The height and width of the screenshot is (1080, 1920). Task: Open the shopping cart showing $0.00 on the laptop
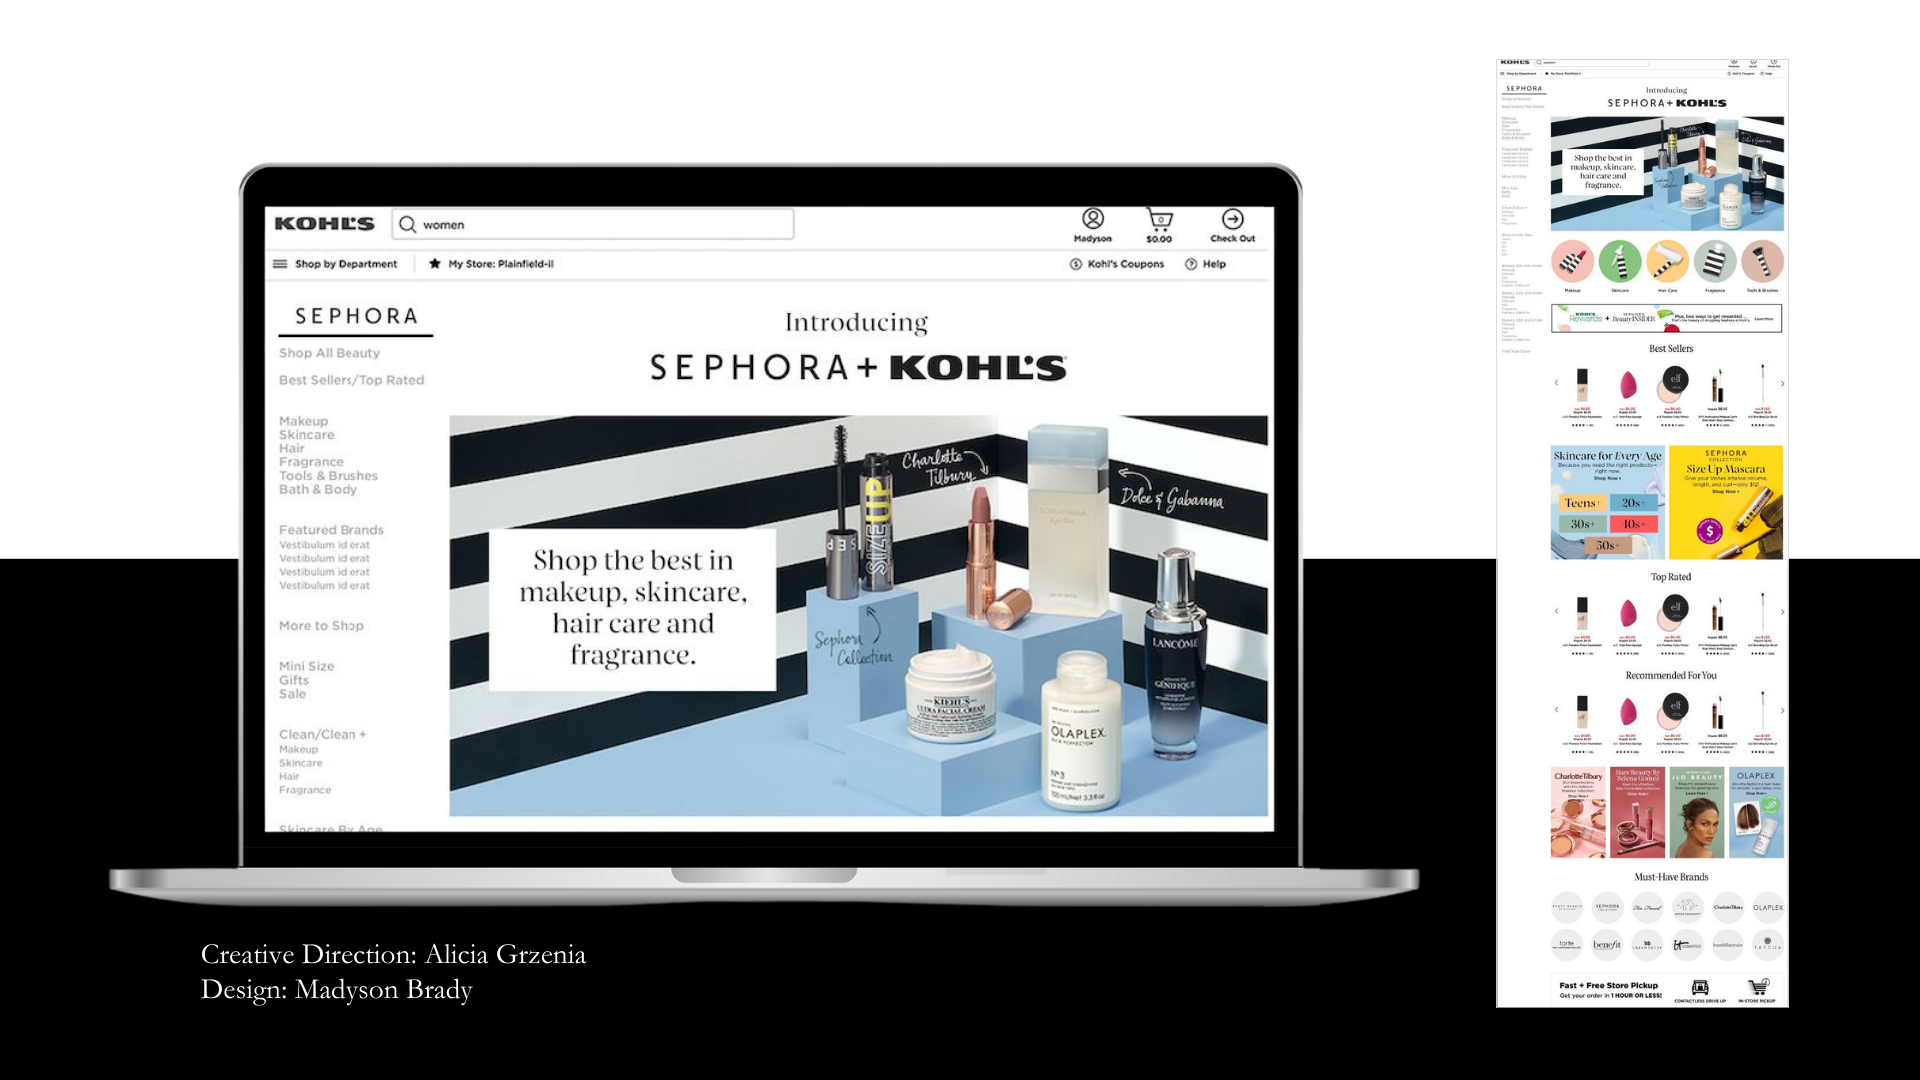pos(1159,219)
